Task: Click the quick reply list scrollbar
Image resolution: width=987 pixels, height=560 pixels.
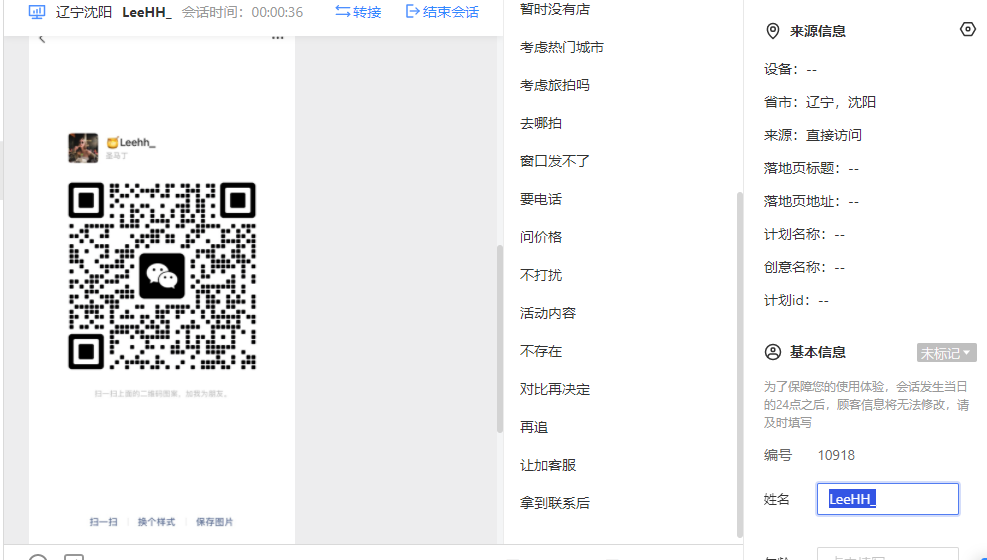Action: tap(740, 365)
